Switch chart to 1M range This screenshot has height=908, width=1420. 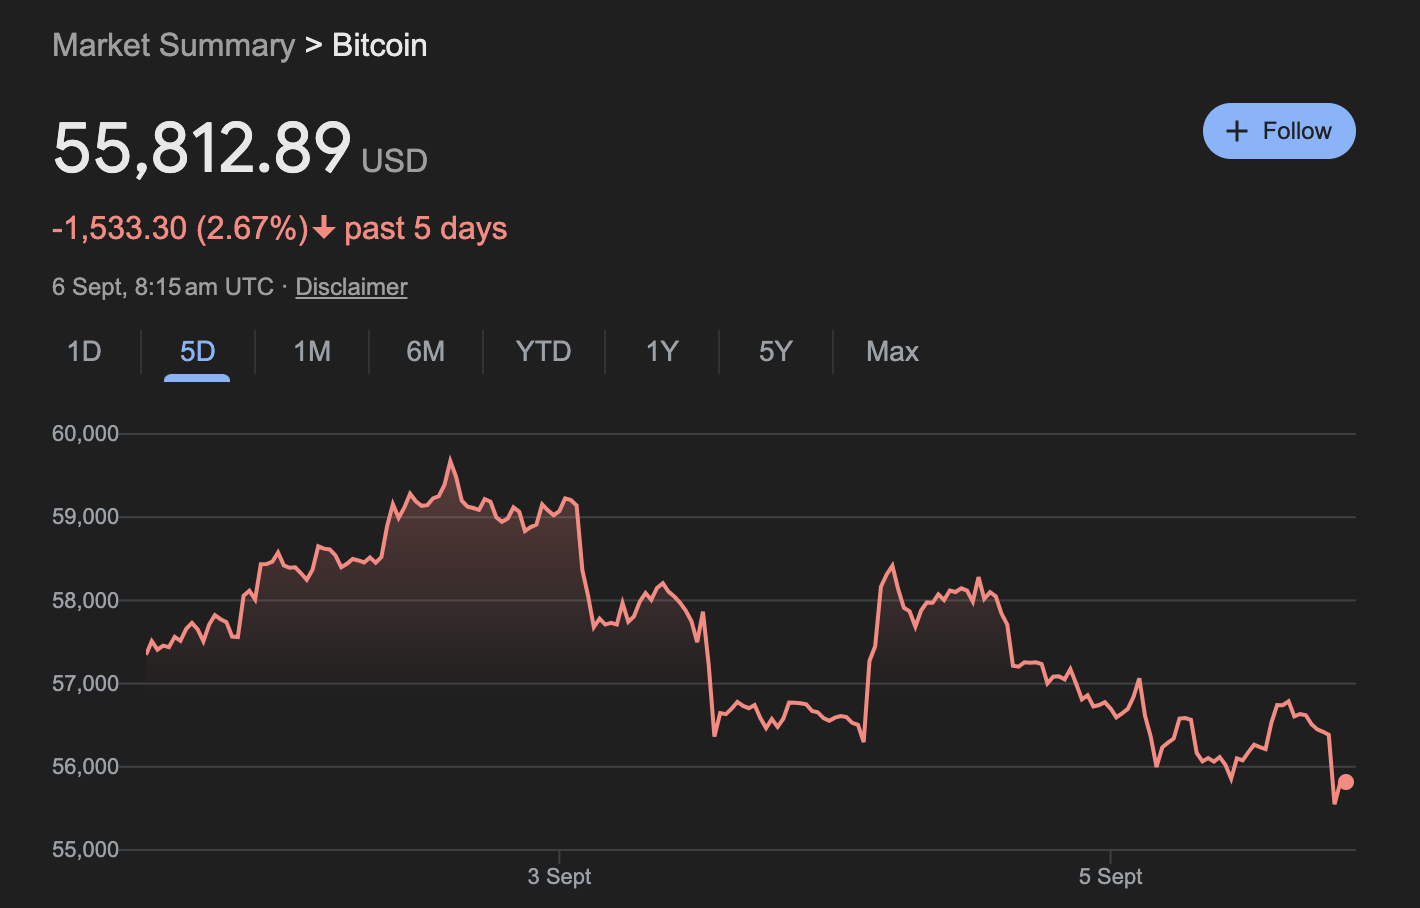click(312, 351)
